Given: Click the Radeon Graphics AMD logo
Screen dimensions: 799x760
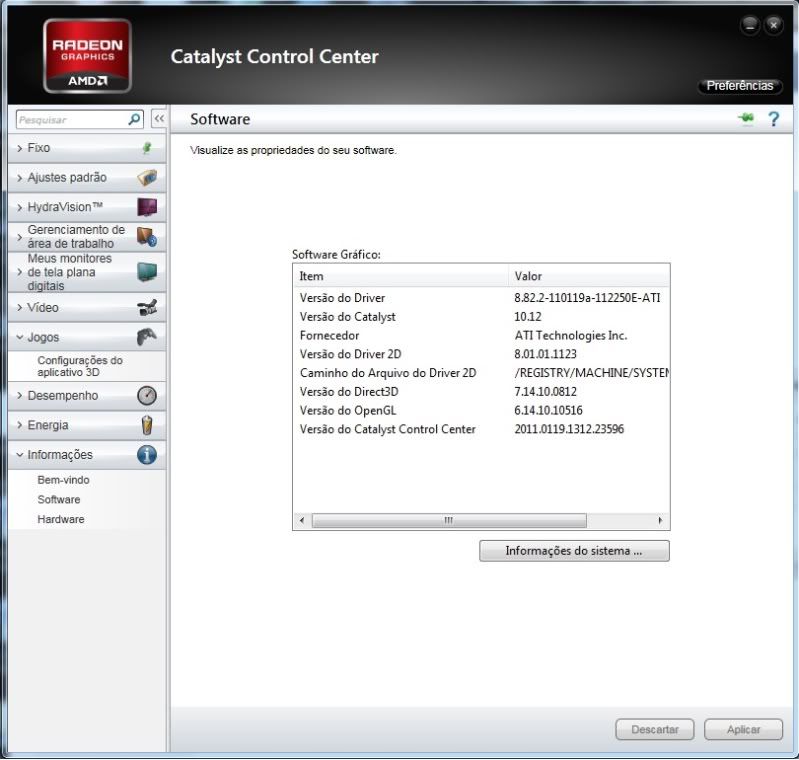Looking at the screenshot, I should [88, 56].
